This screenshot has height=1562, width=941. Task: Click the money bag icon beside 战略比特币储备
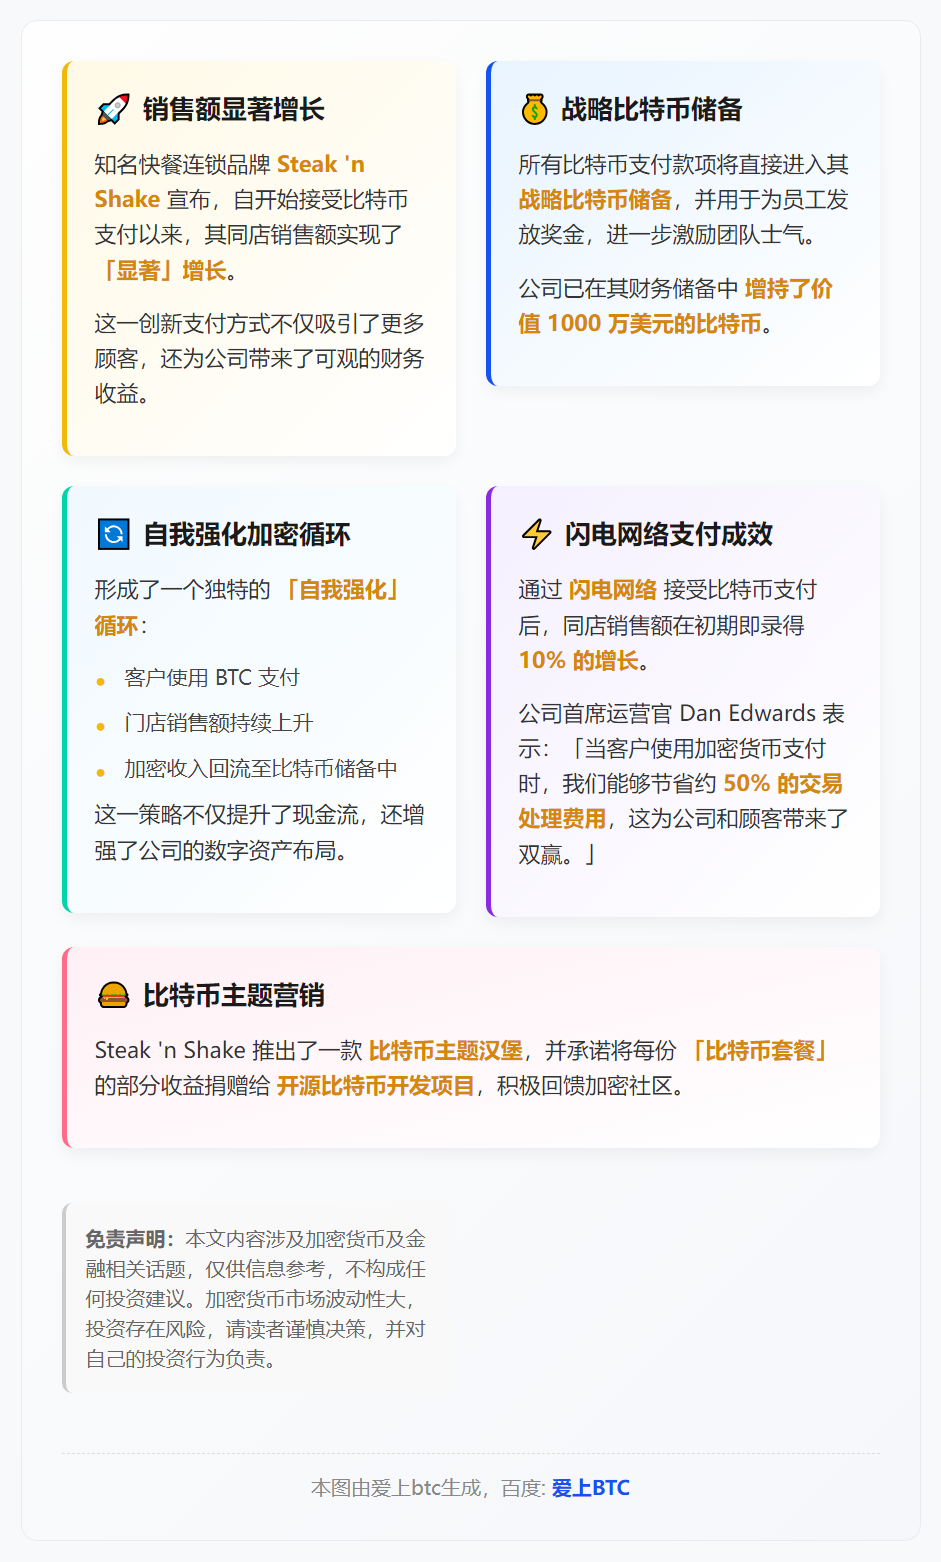(x=535, y=109)
